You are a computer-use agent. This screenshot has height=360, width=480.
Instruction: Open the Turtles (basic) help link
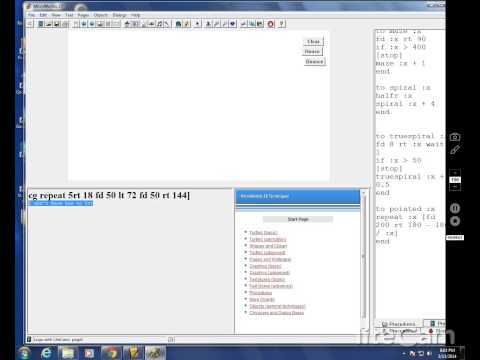[263, 232]
